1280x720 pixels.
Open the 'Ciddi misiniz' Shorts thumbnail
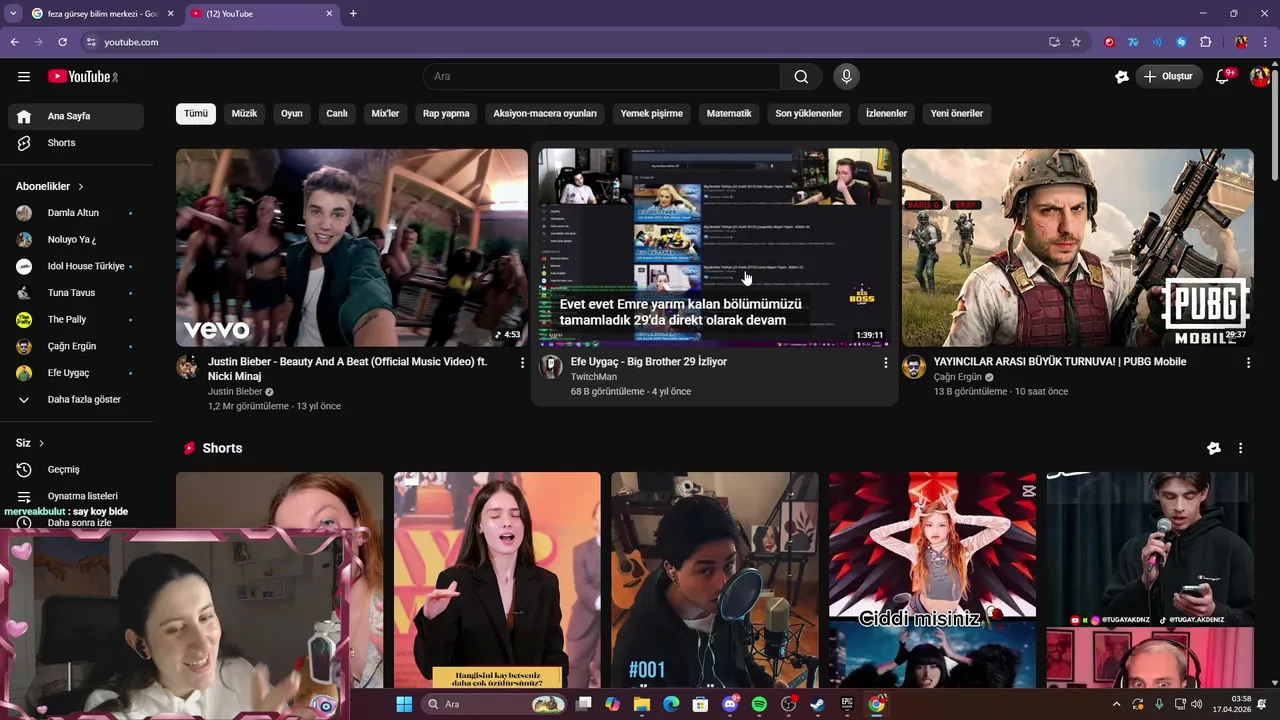tap(932, 580)
